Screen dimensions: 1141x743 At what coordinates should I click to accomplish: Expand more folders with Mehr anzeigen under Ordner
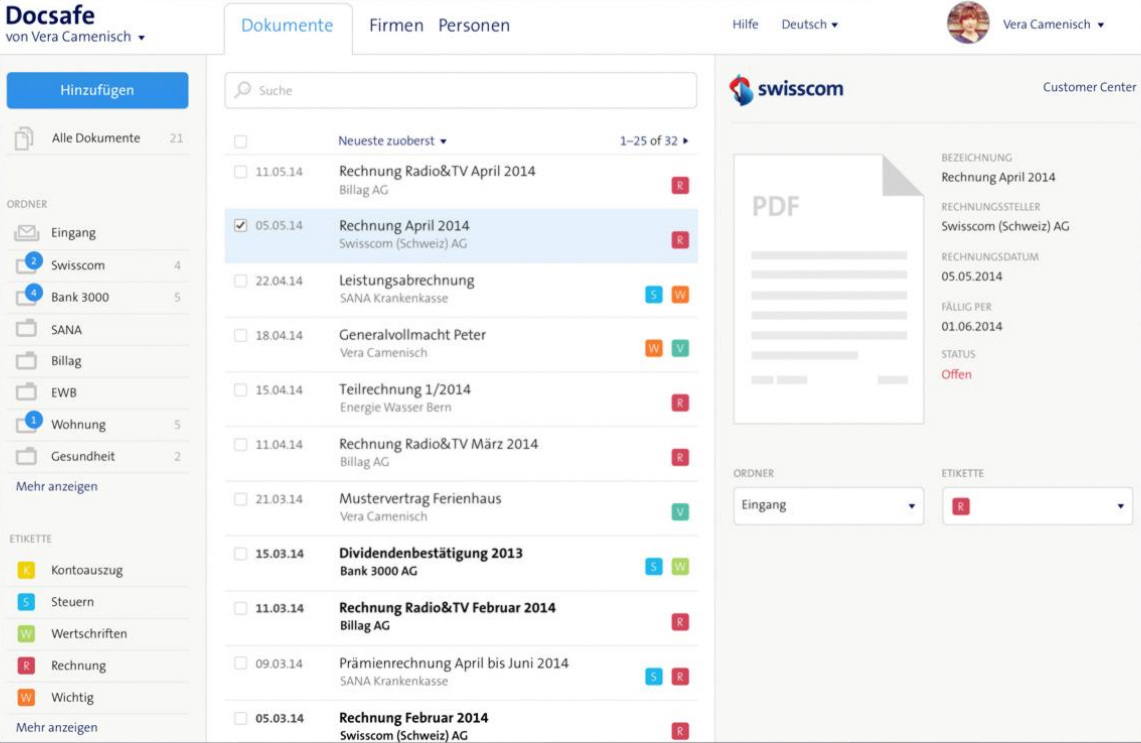(x=57, y=486)
